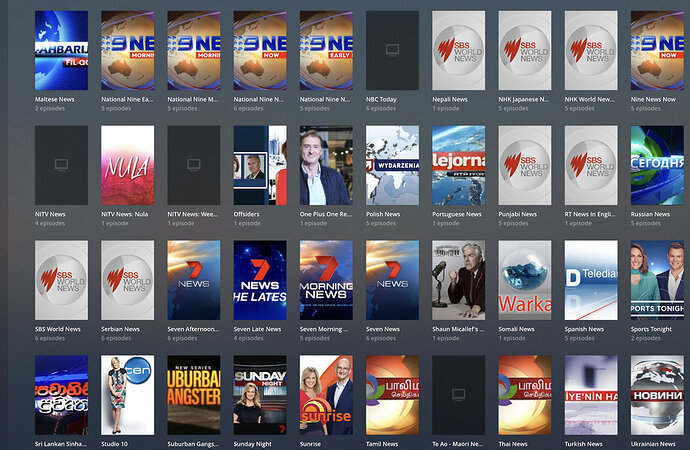The width and height of the screenshot is (690, 450).
Task: Click the 'Seven News' title
Action: coord(383,329)
